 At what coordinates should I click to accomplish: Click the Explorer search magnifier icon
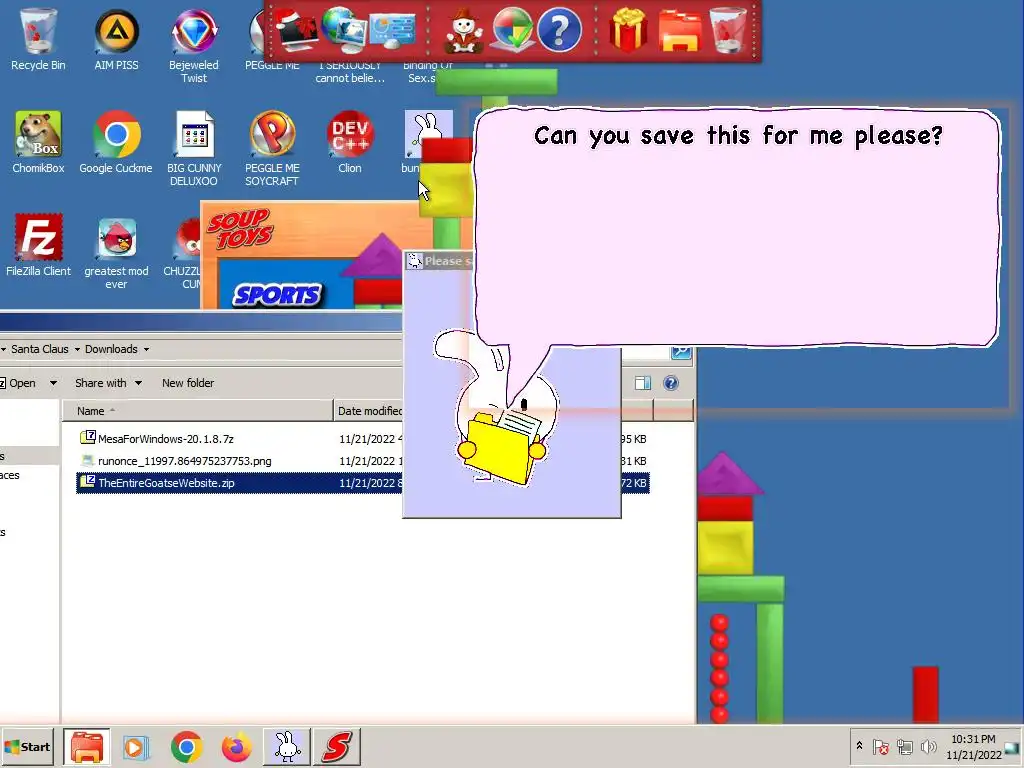[x=681, y=352]
